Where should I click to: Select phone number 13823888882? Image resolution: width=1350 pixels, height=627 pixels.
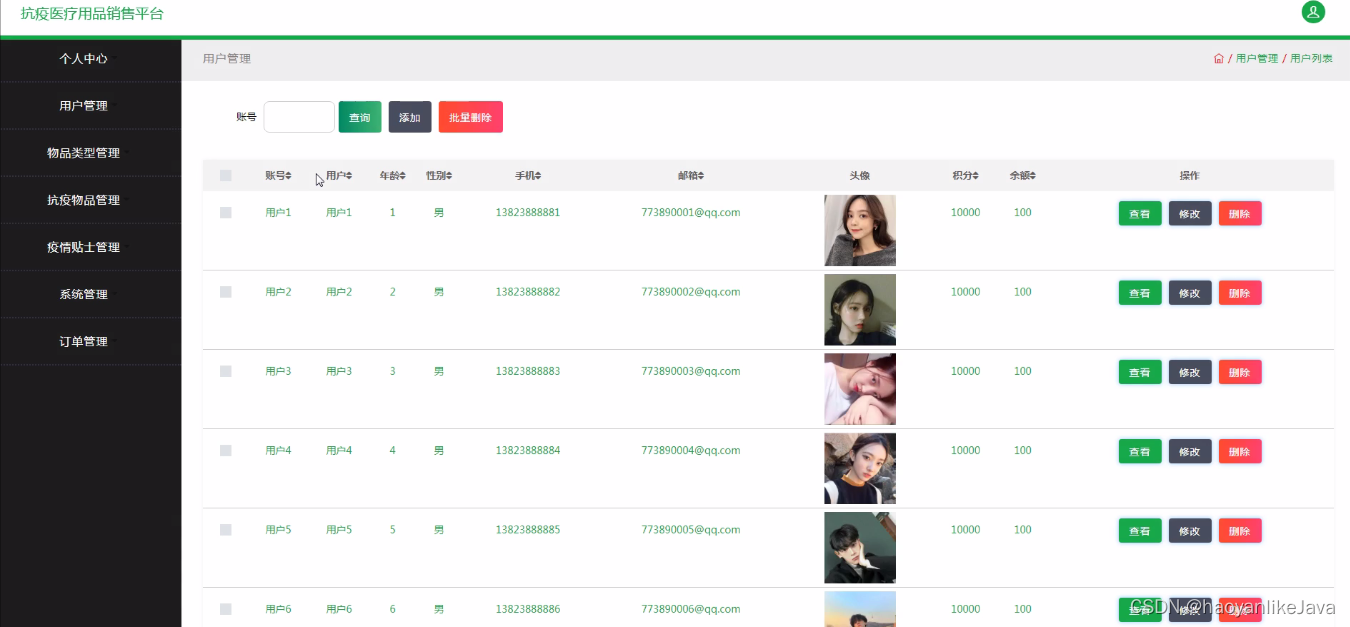coord(528,292)
